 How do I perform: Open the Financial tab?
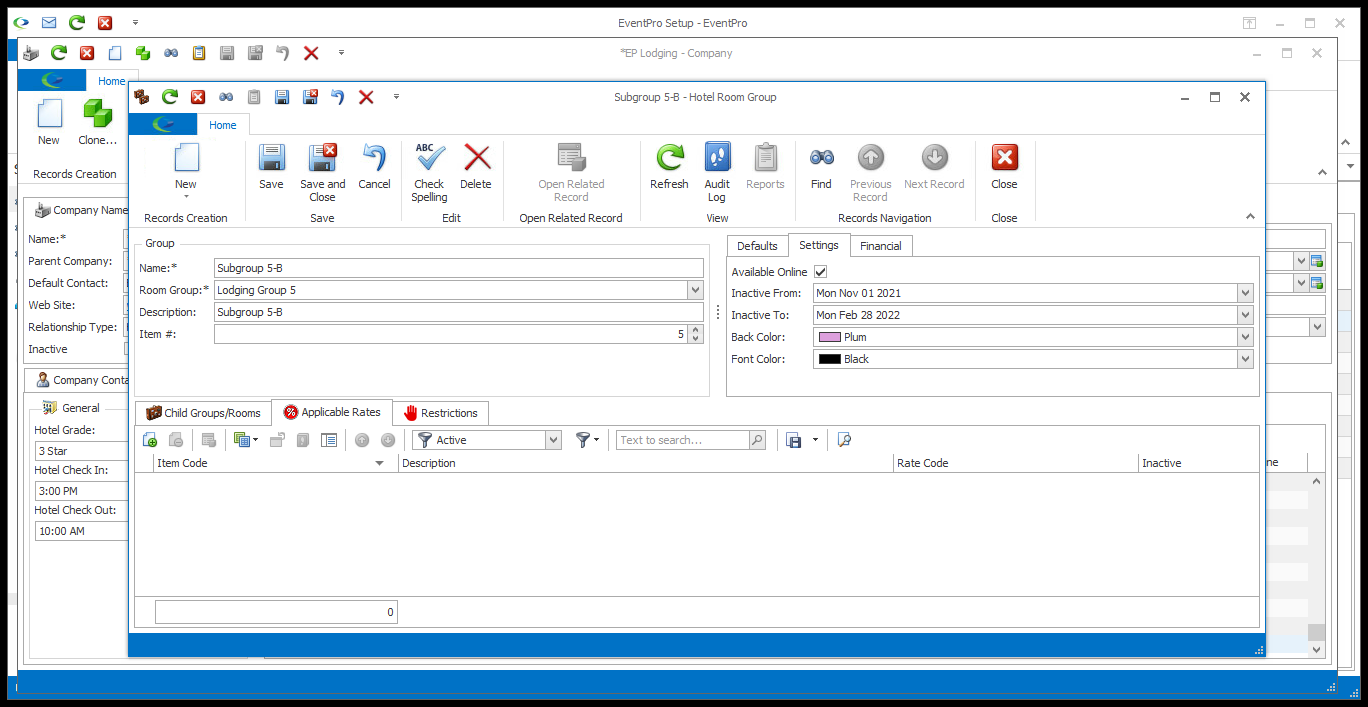tap(881, 246)
